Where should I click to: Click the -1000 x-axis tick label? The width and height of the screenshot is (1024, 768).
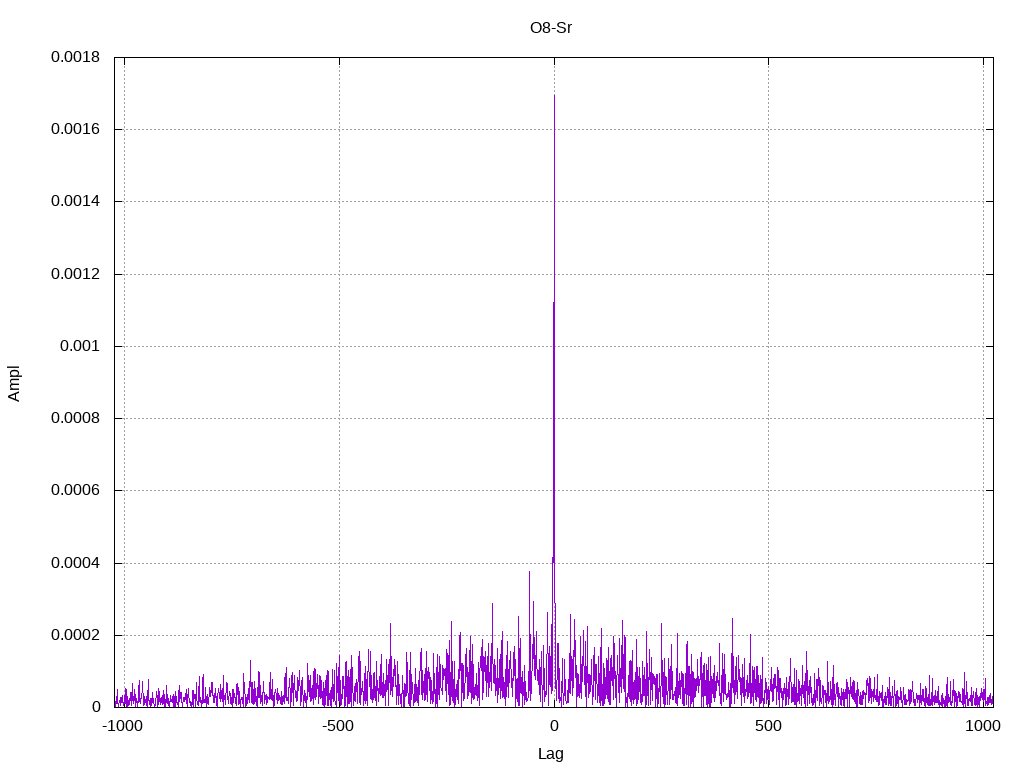(x=122, y=726)
